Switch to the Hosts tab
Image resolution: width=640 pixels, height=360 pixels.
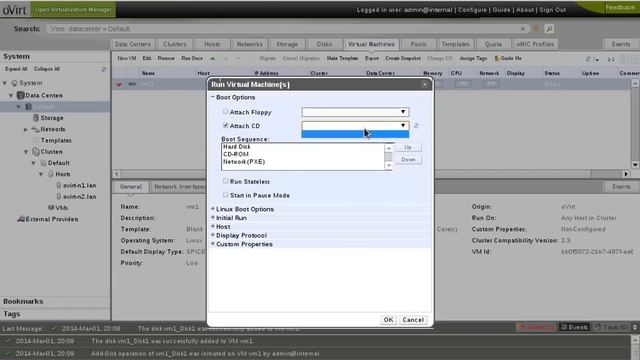212,44
